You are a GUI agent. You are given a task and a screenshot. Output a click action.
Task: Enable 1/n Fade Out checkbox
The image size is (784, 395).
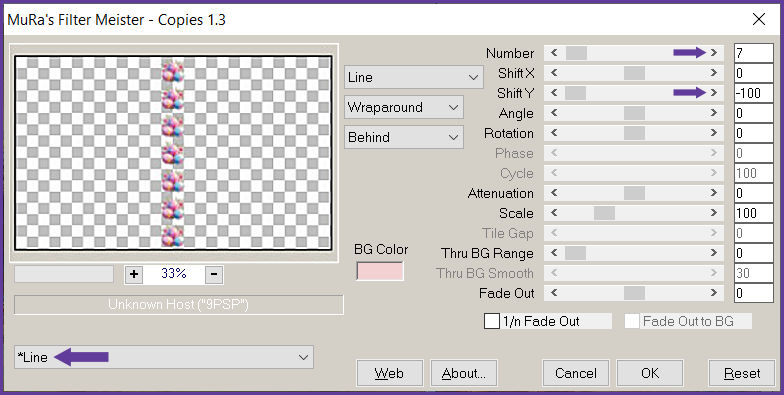coord(492,321)
